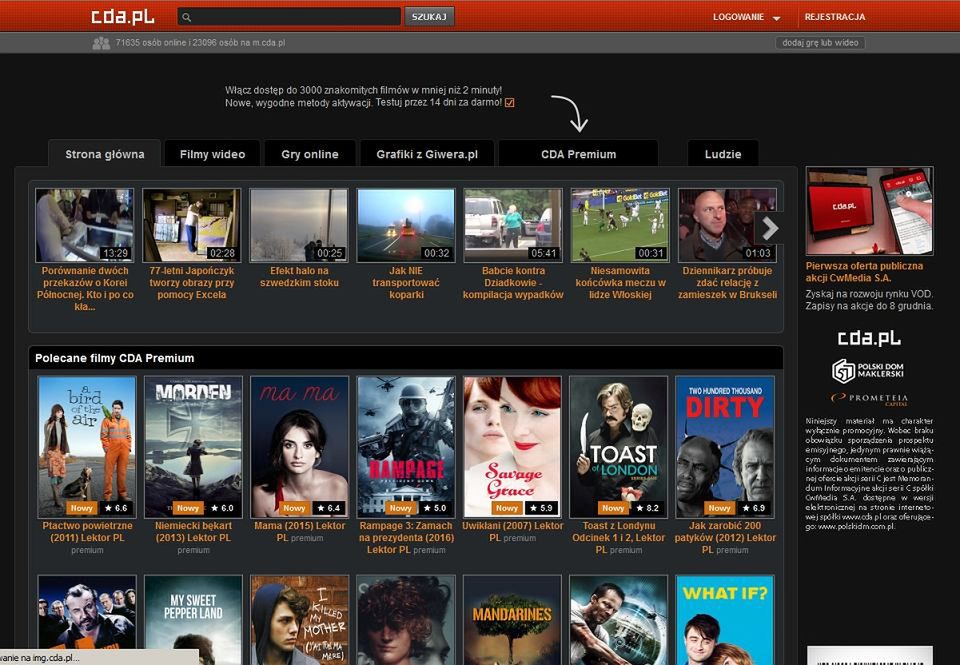Click 'Niesamowita końcówka meczu' title link

[620, 283]
